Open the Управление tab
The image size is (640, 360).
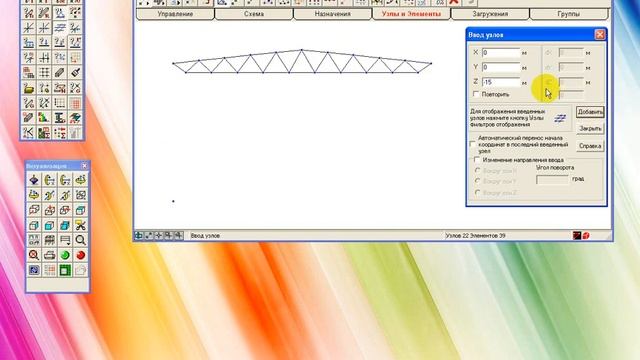point(175,14)
